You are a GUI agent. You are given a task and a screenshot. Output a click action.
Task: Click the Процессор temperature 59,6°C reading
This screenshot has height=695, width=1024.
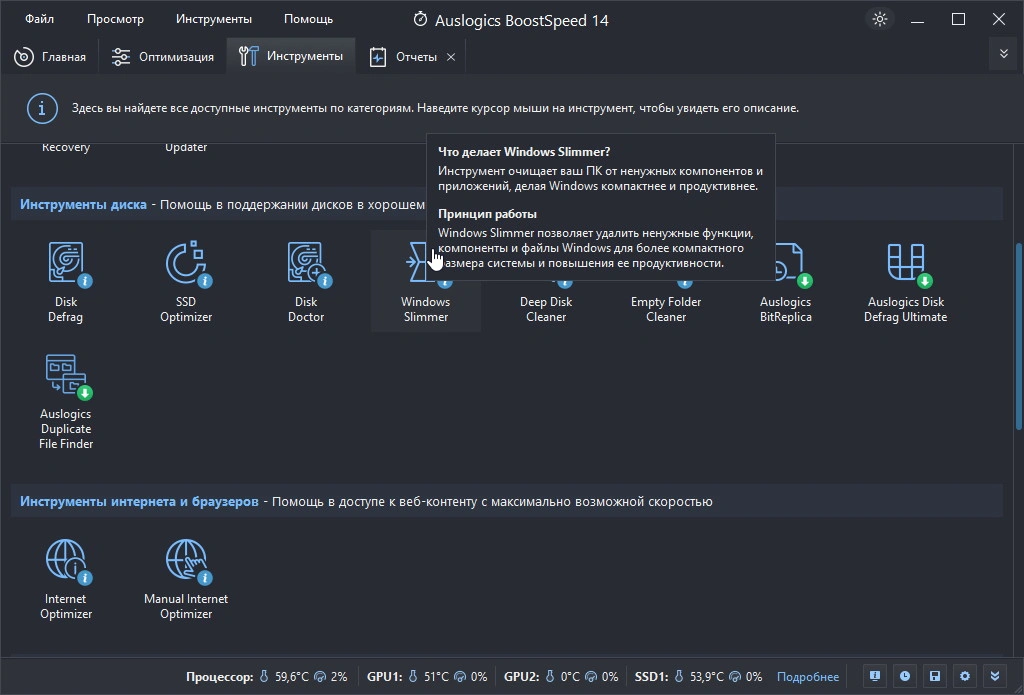click(291, 677)
